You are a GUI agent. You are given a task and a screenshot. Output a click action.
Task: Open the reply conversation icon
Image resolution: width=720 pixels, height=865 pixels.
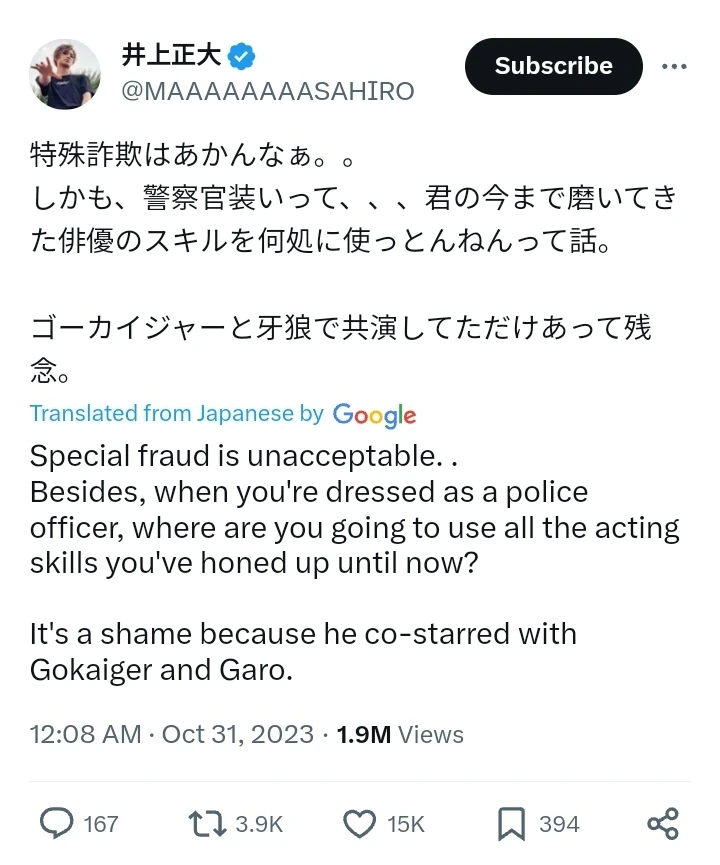(57, 824)
